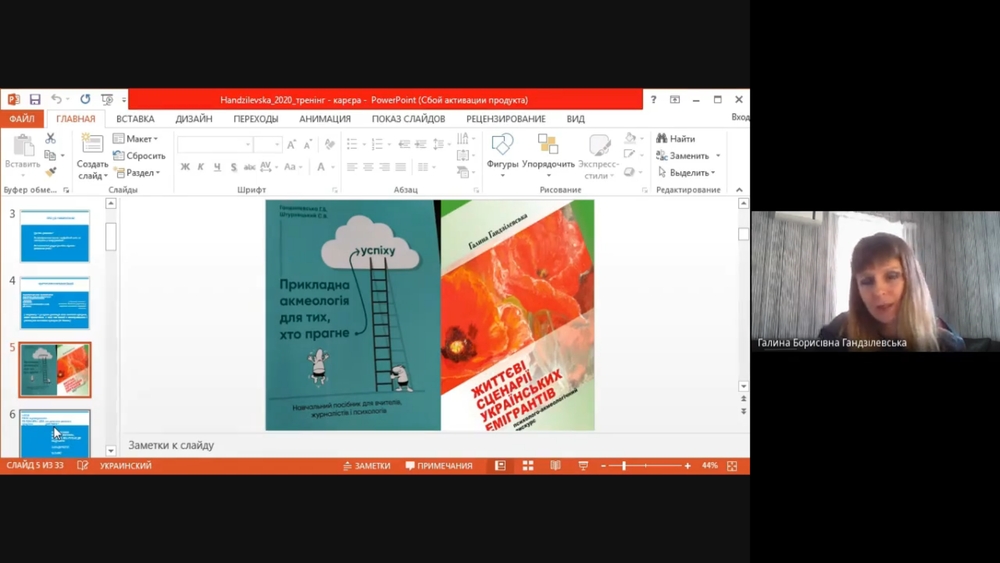Click the zoom slider in the status bar
1000x563 pixels.
(624, 466)
